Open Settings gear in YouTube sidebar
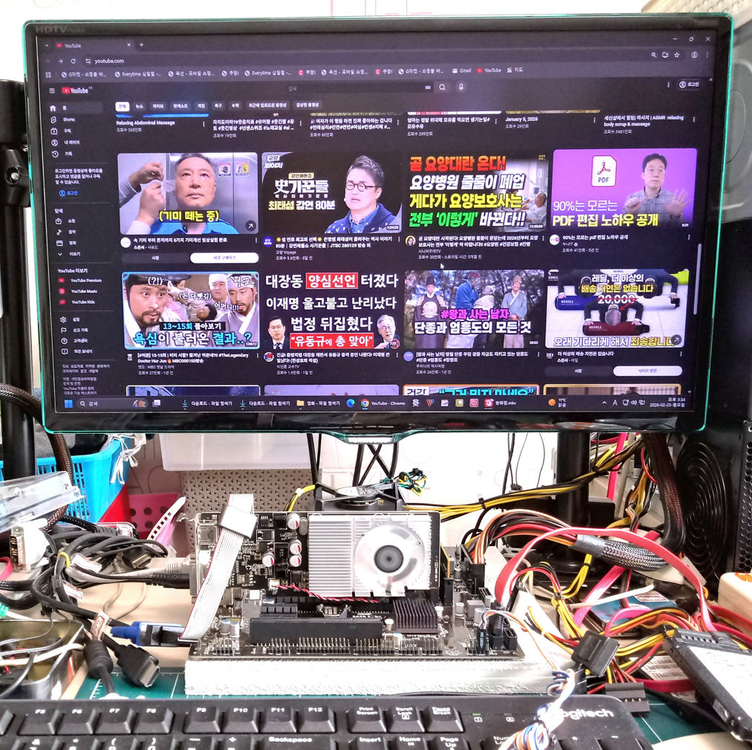This screenshot has height=750, width=752. (x=63, y=319)
